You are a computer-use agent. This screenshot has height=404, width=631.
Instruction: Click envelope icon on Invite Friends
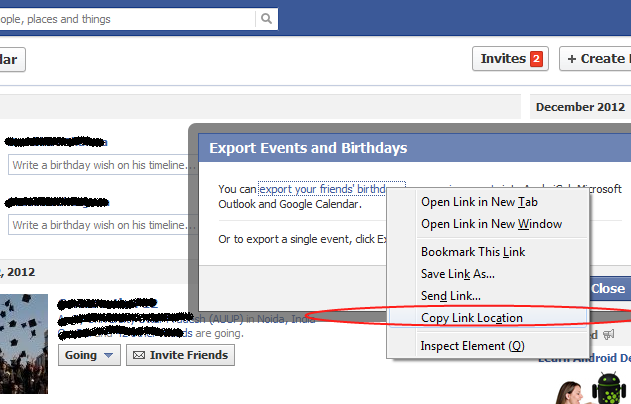[x=140, y=355]
